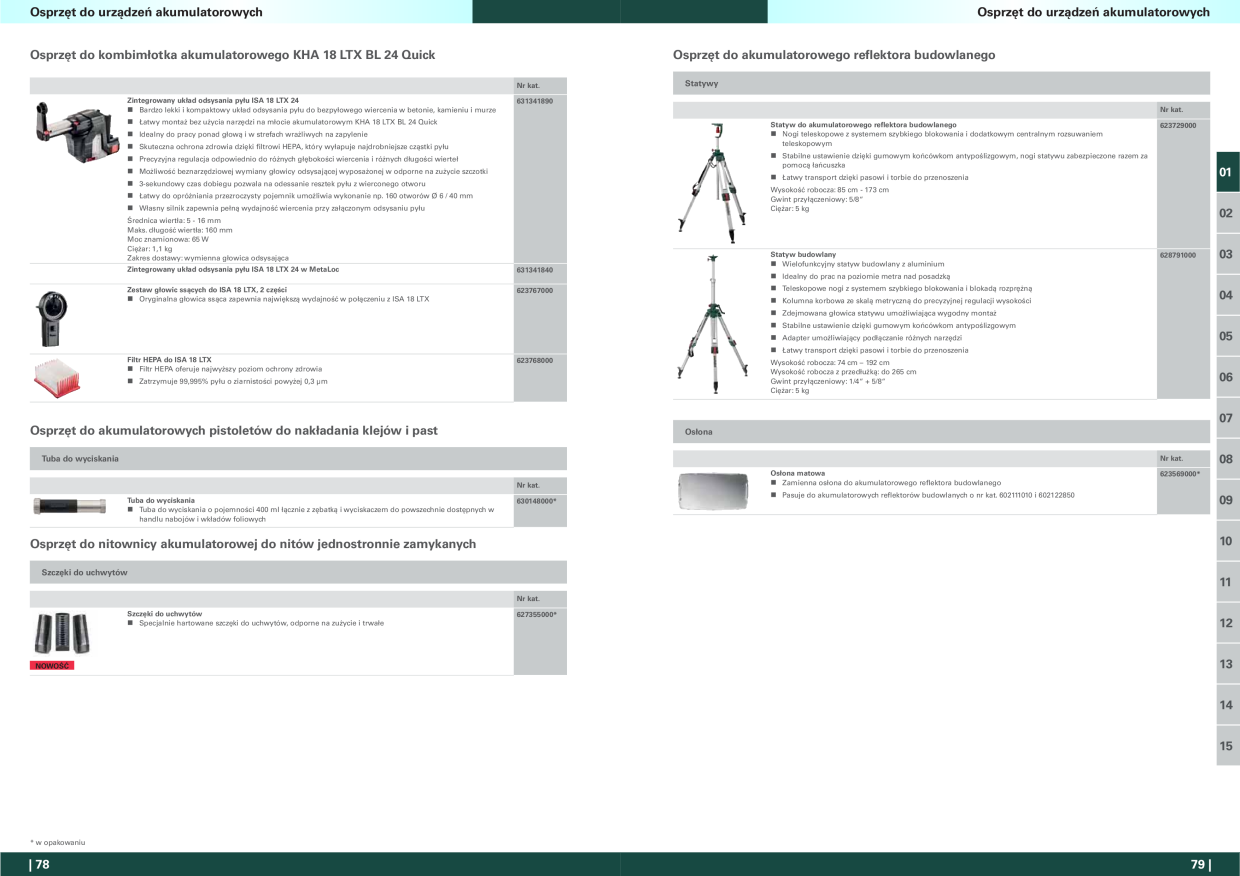Click catalog number 631341840
The image size is (1240, 876).
point(535,270)
